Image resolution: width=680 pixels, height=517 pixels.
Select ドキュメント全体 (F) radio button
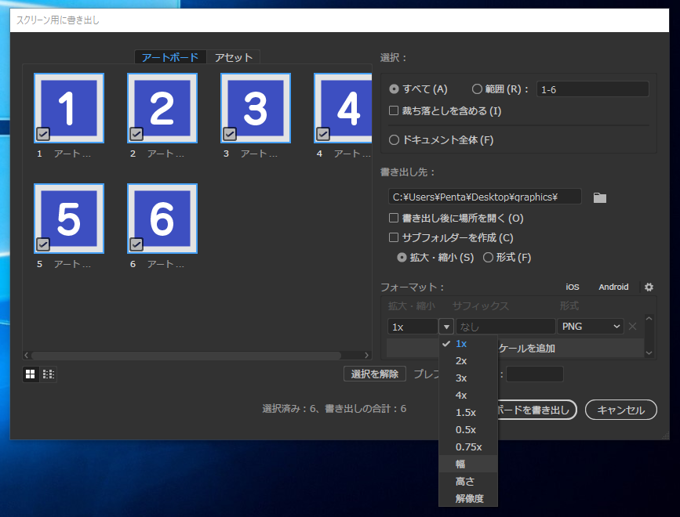(394, 140)
